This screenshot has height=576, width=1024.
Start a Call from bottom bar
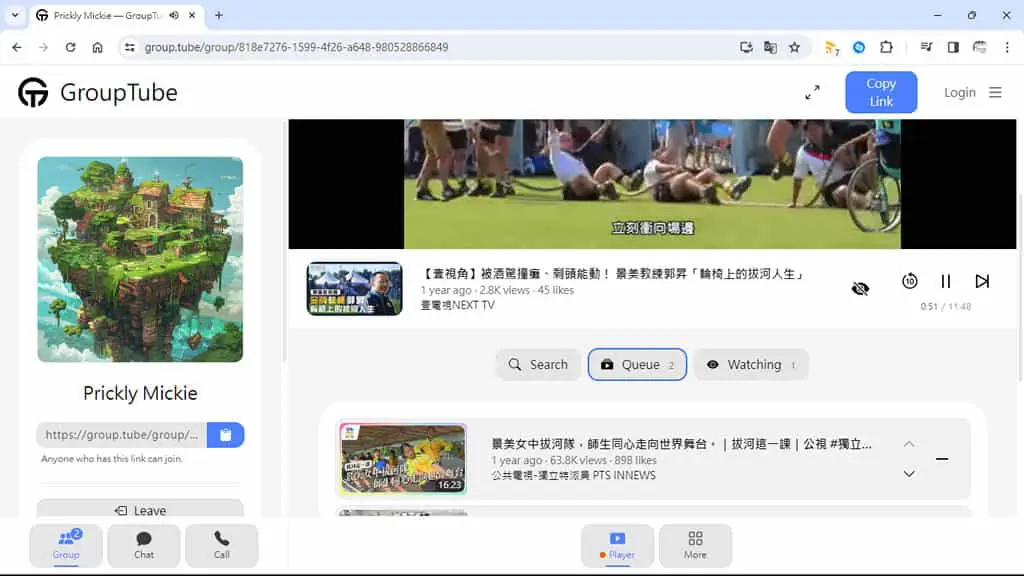pyautogui.click(x=222, y=545)
